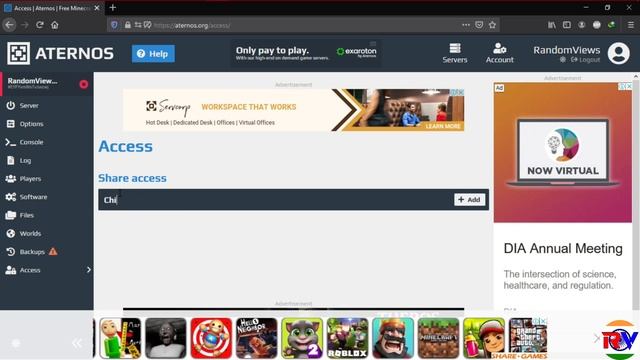Bookmark this page with the star
This screenshot has height=360, width=640.
click(x=492, y=25)
